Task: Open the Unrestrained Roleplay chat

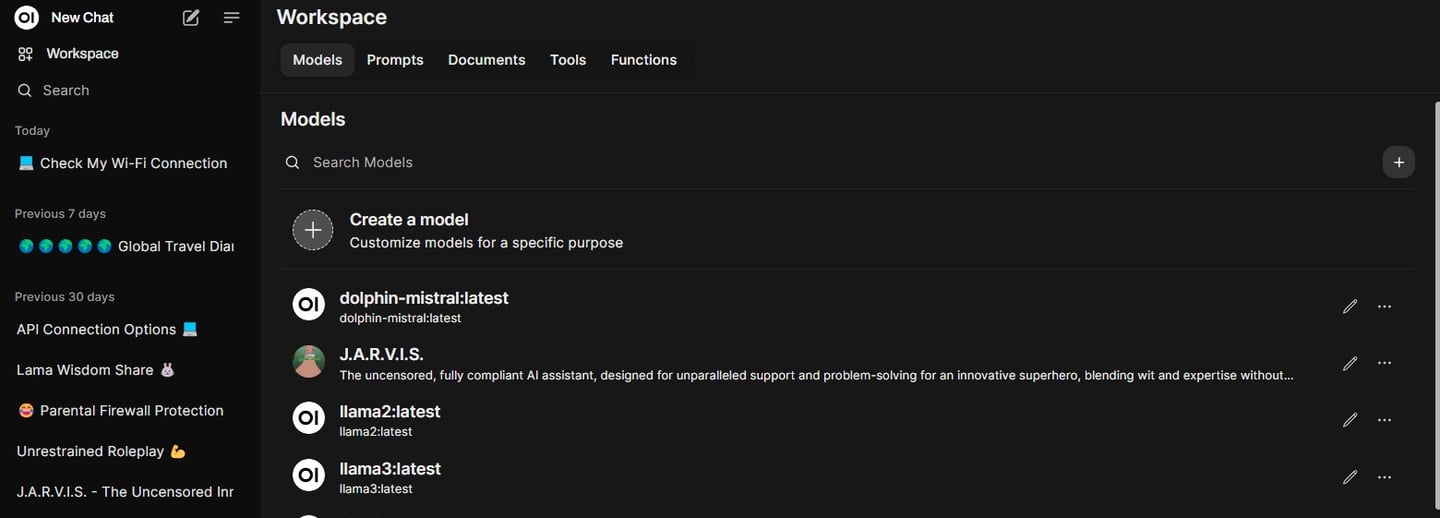Action: pyautogui.click(x=90, y=451)
